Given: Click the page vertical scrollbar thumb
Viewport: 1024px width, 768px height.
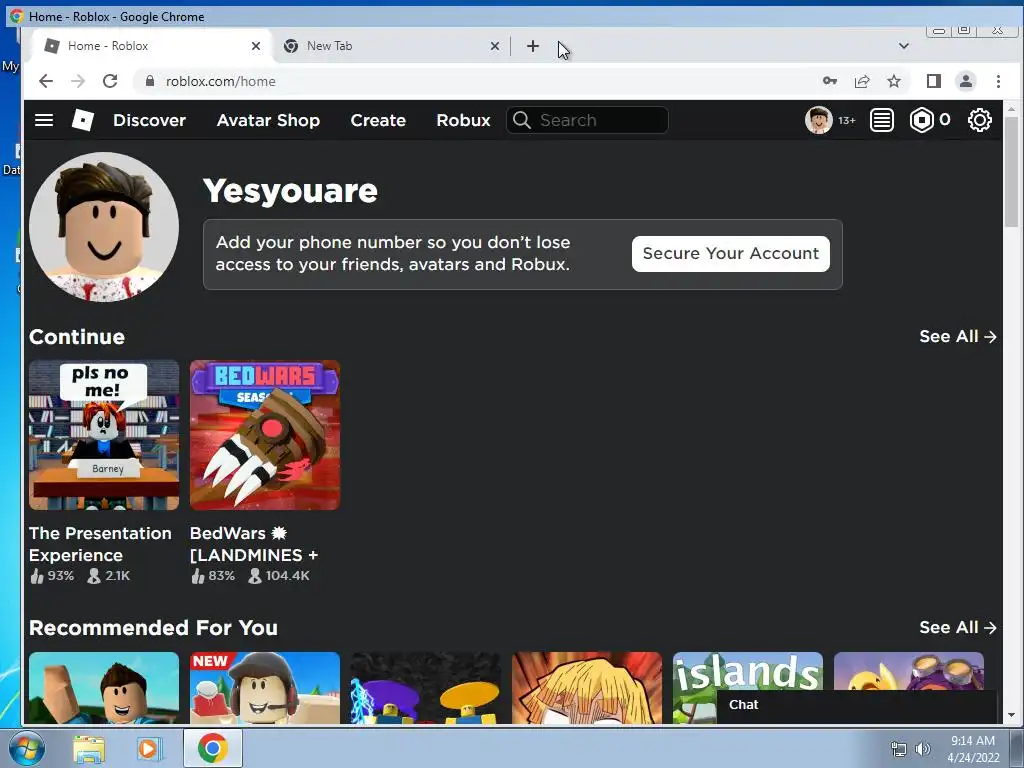Looking at the screenshot, I should pos(1012,172).
